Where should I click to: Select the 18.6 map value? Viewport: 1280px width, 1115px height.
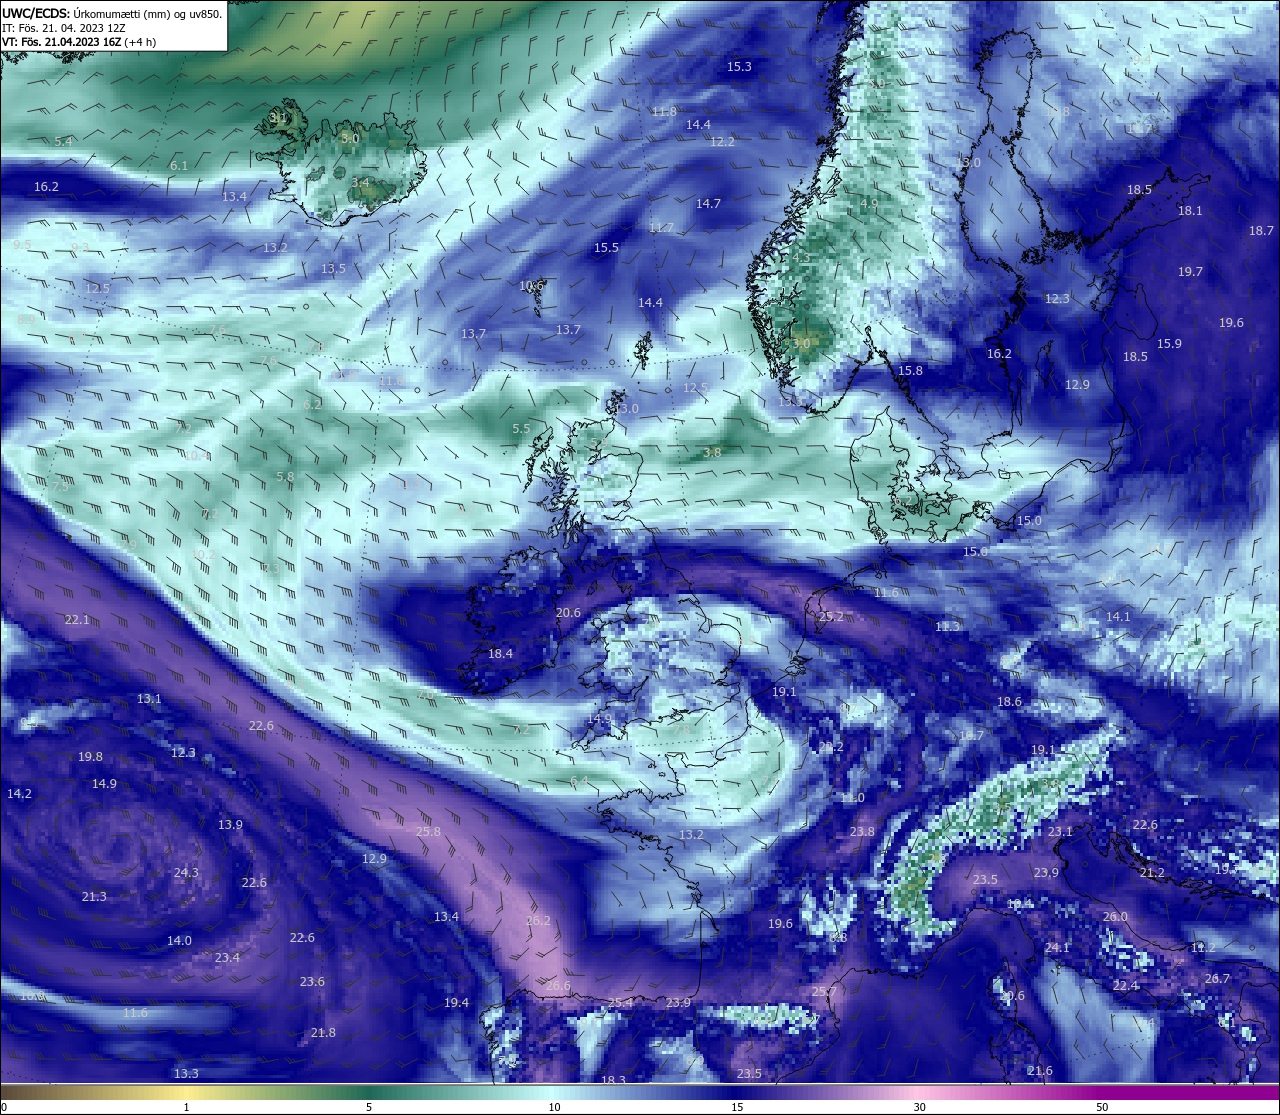coord(1009,702)
